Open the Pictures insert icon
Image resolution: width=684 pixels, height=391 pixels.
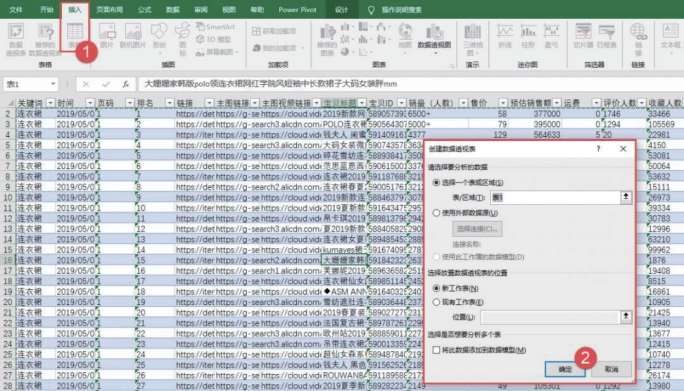point(107,36)
